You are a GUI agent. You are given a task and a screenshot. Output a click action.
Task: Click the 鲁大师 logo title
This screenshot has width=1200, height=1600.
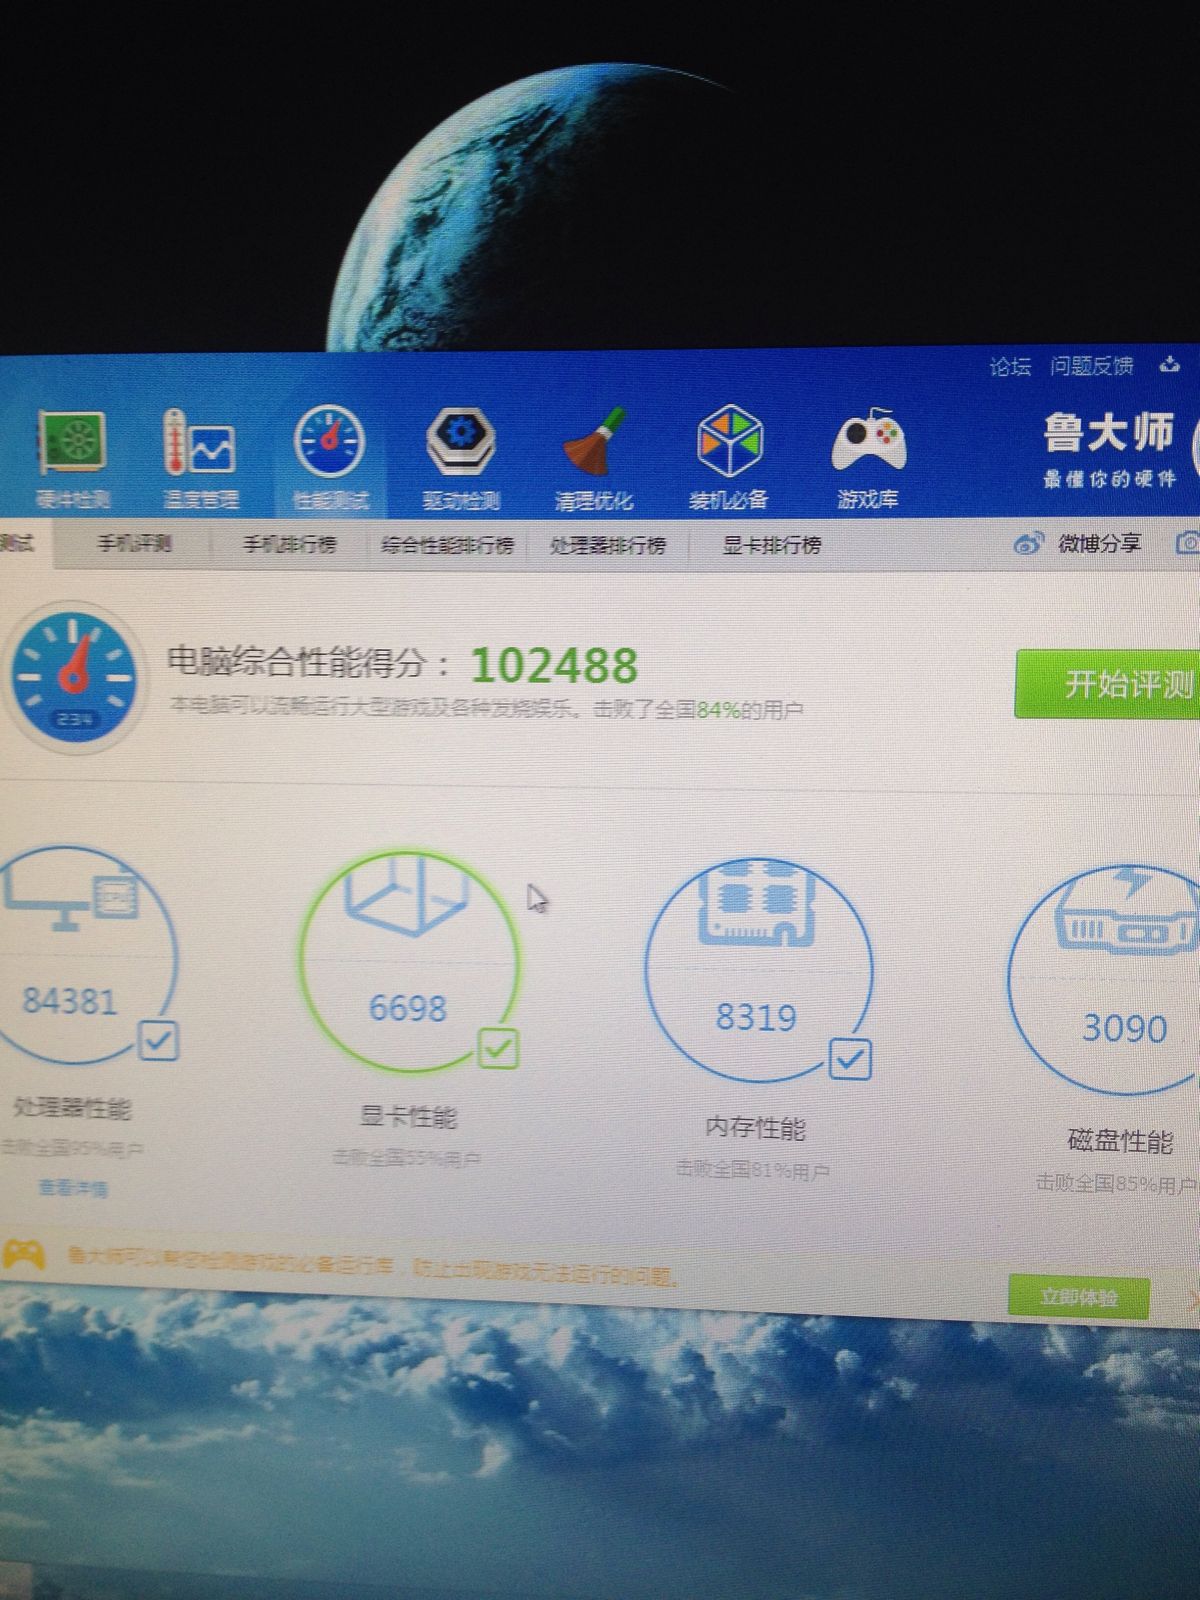[x=1109, y=433]
